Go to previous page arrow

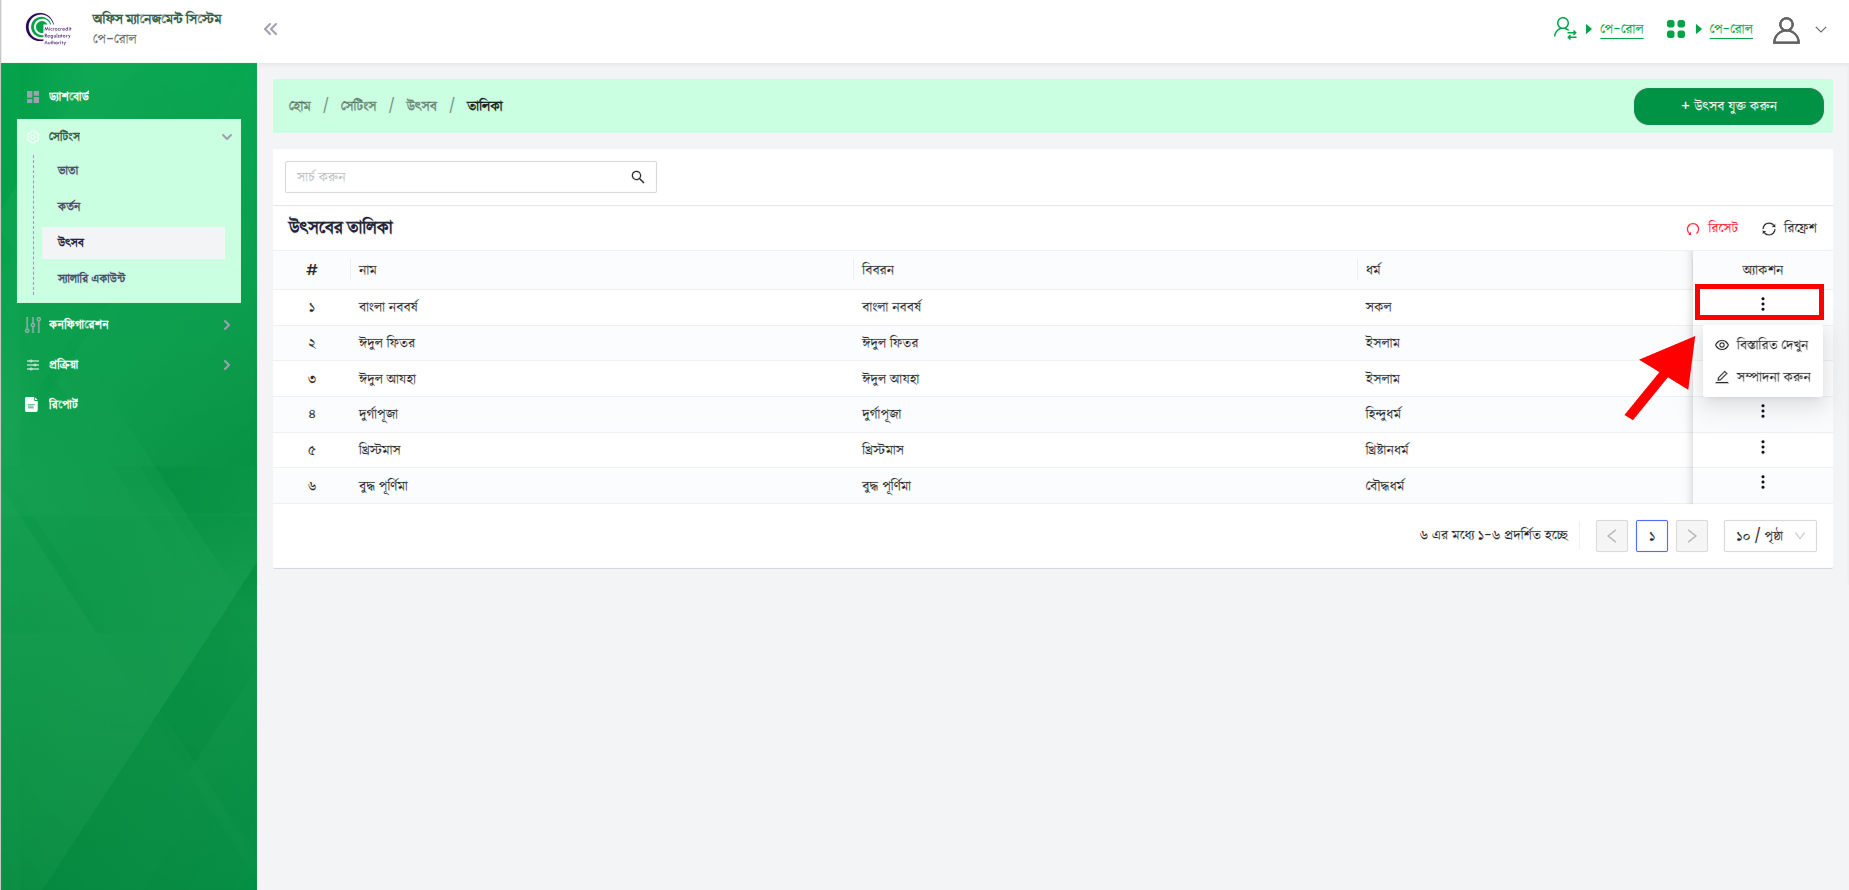1612,536
